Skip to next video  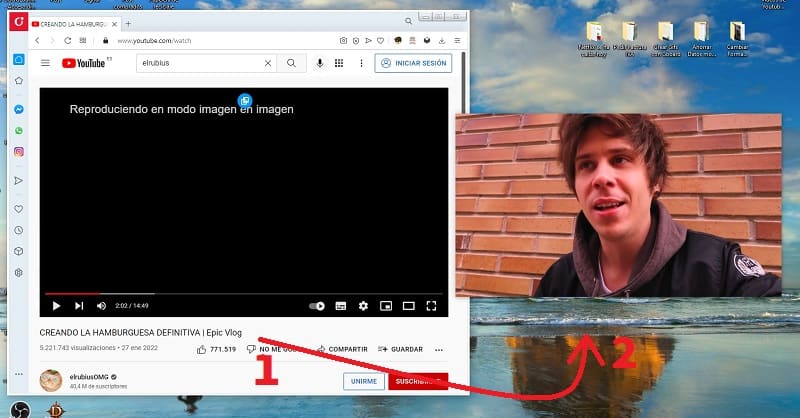pyautogui.click(x=79, y=306)
